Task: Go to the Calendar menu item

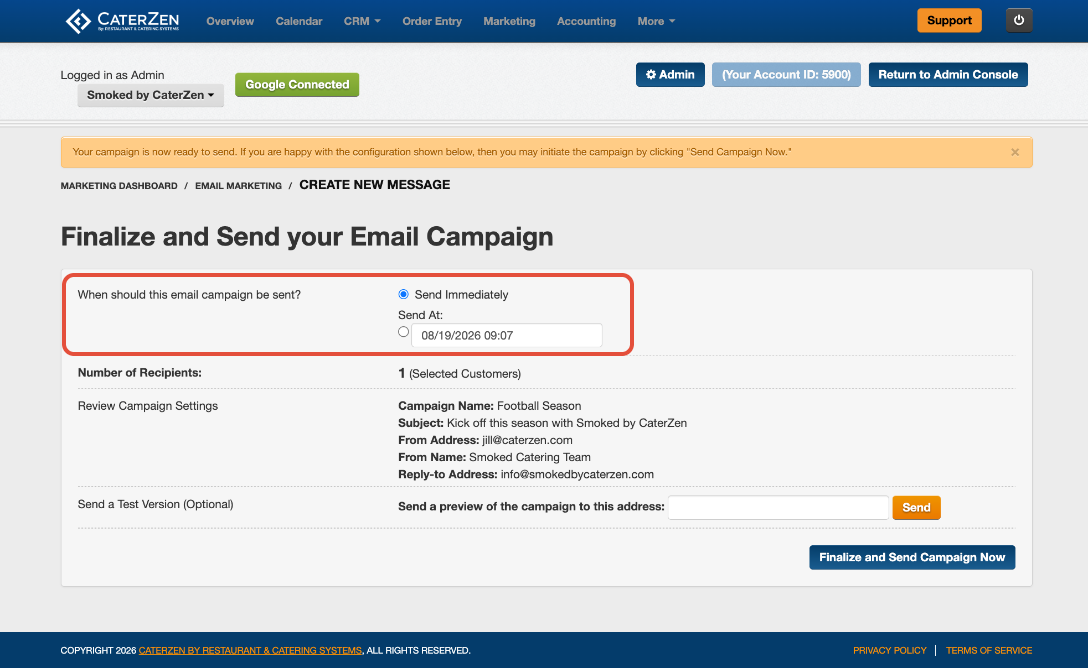Action: pyautogui.click(x=298, y=22)
